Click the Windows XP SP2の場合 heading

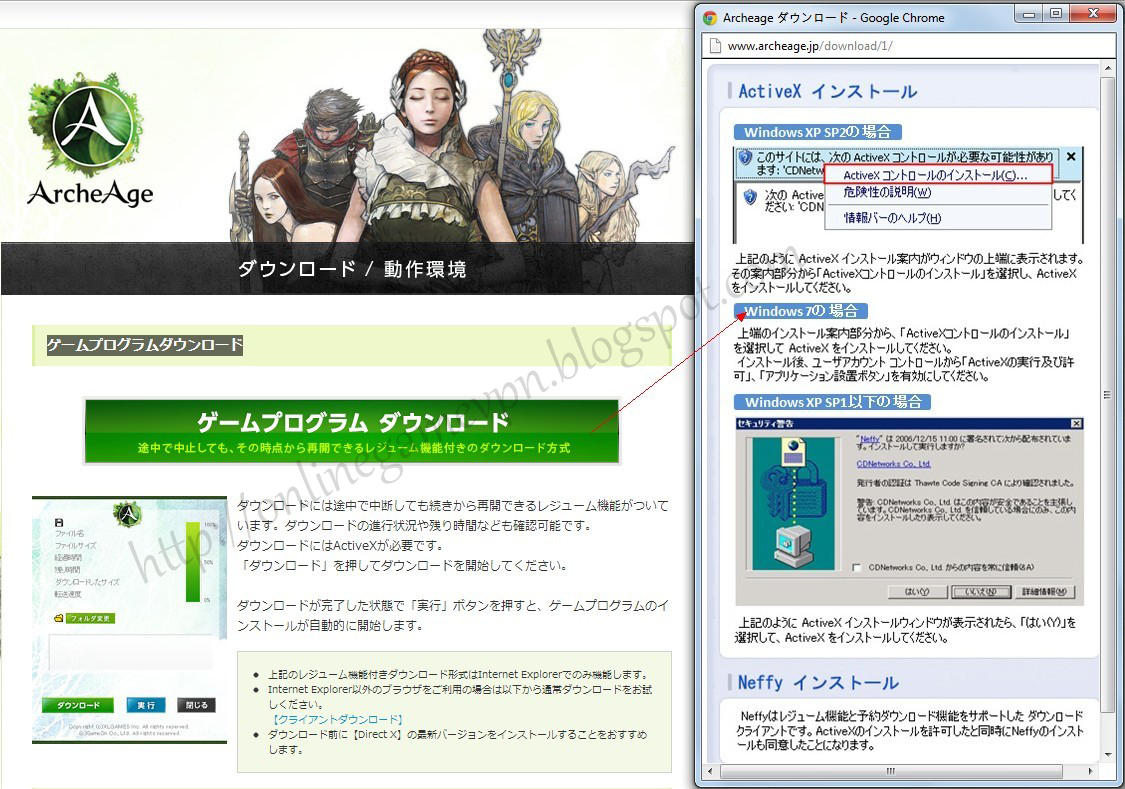coord(817,132)
